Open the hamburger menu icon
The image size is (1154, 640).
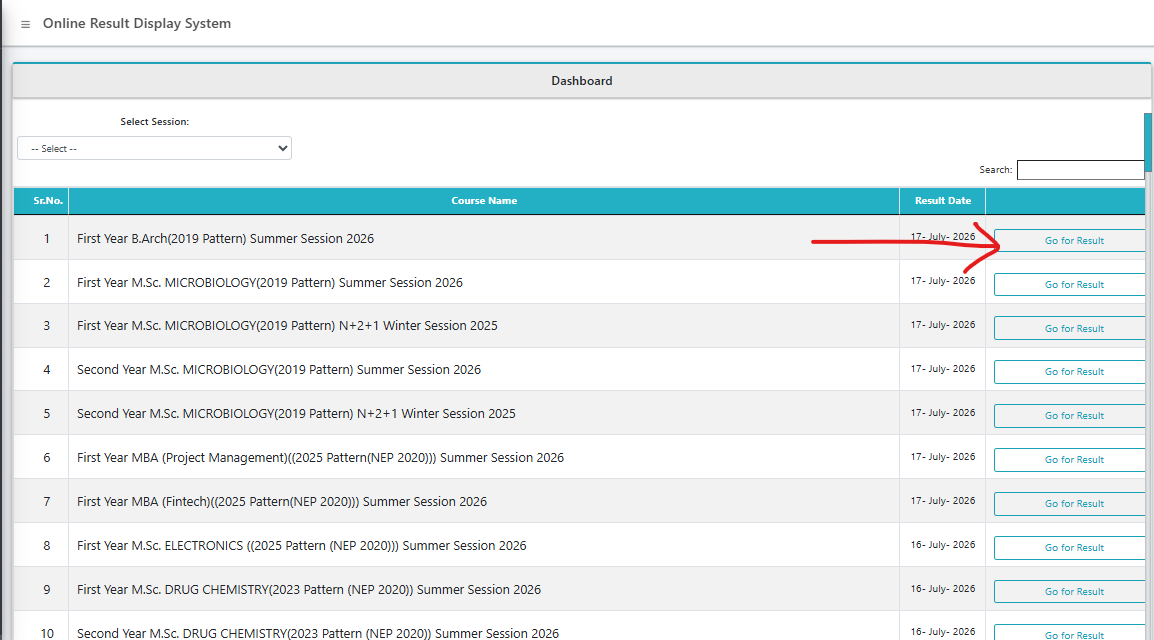(25, 24)
